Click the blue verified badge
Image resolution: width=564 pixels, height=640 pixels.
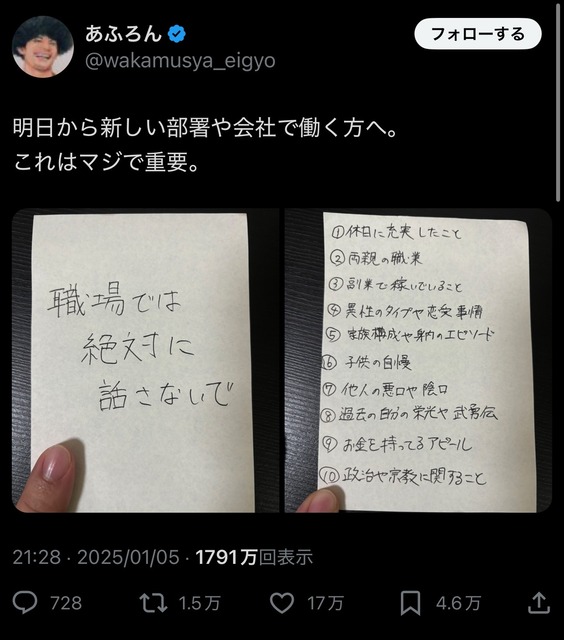pyautogui.click(x=177, y=34)
